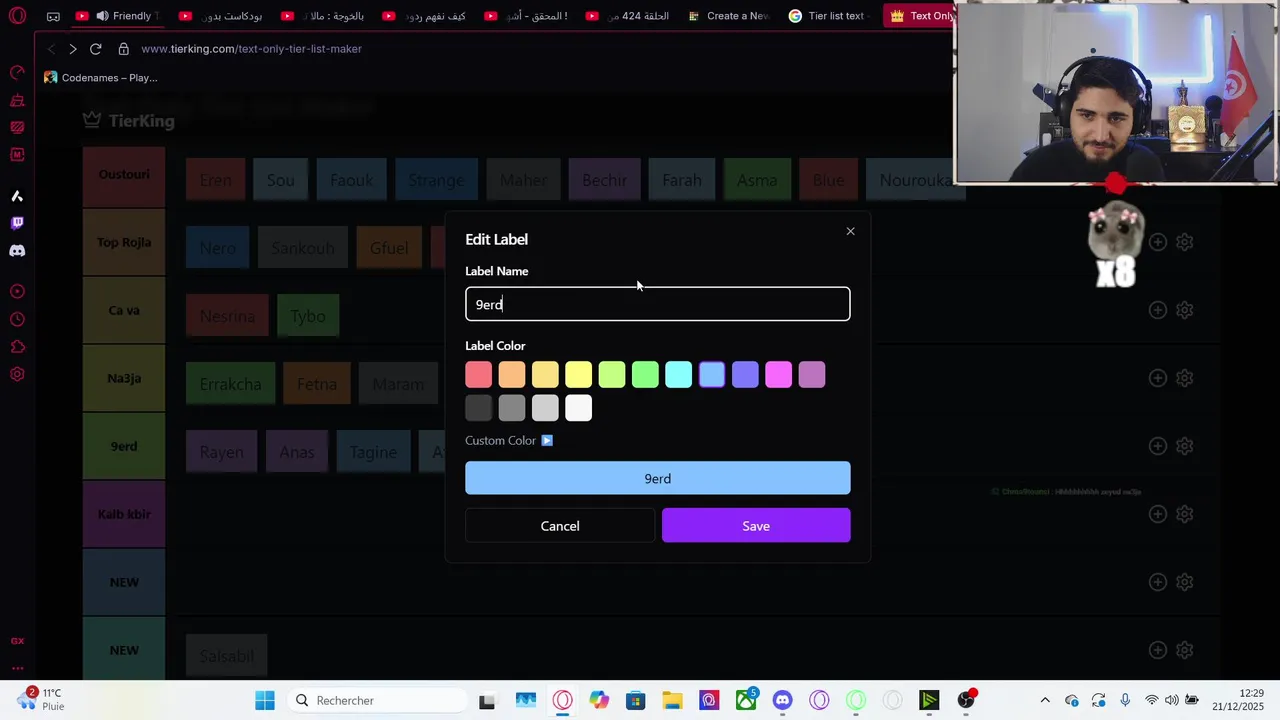
Task: Pick the lime green color swatch
Action: [612, 375]
